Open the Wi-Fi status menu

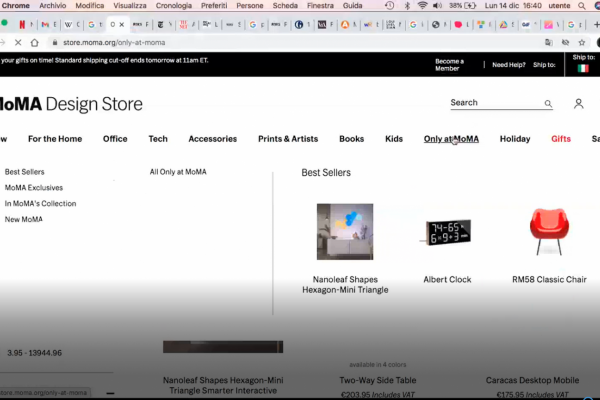422,5
